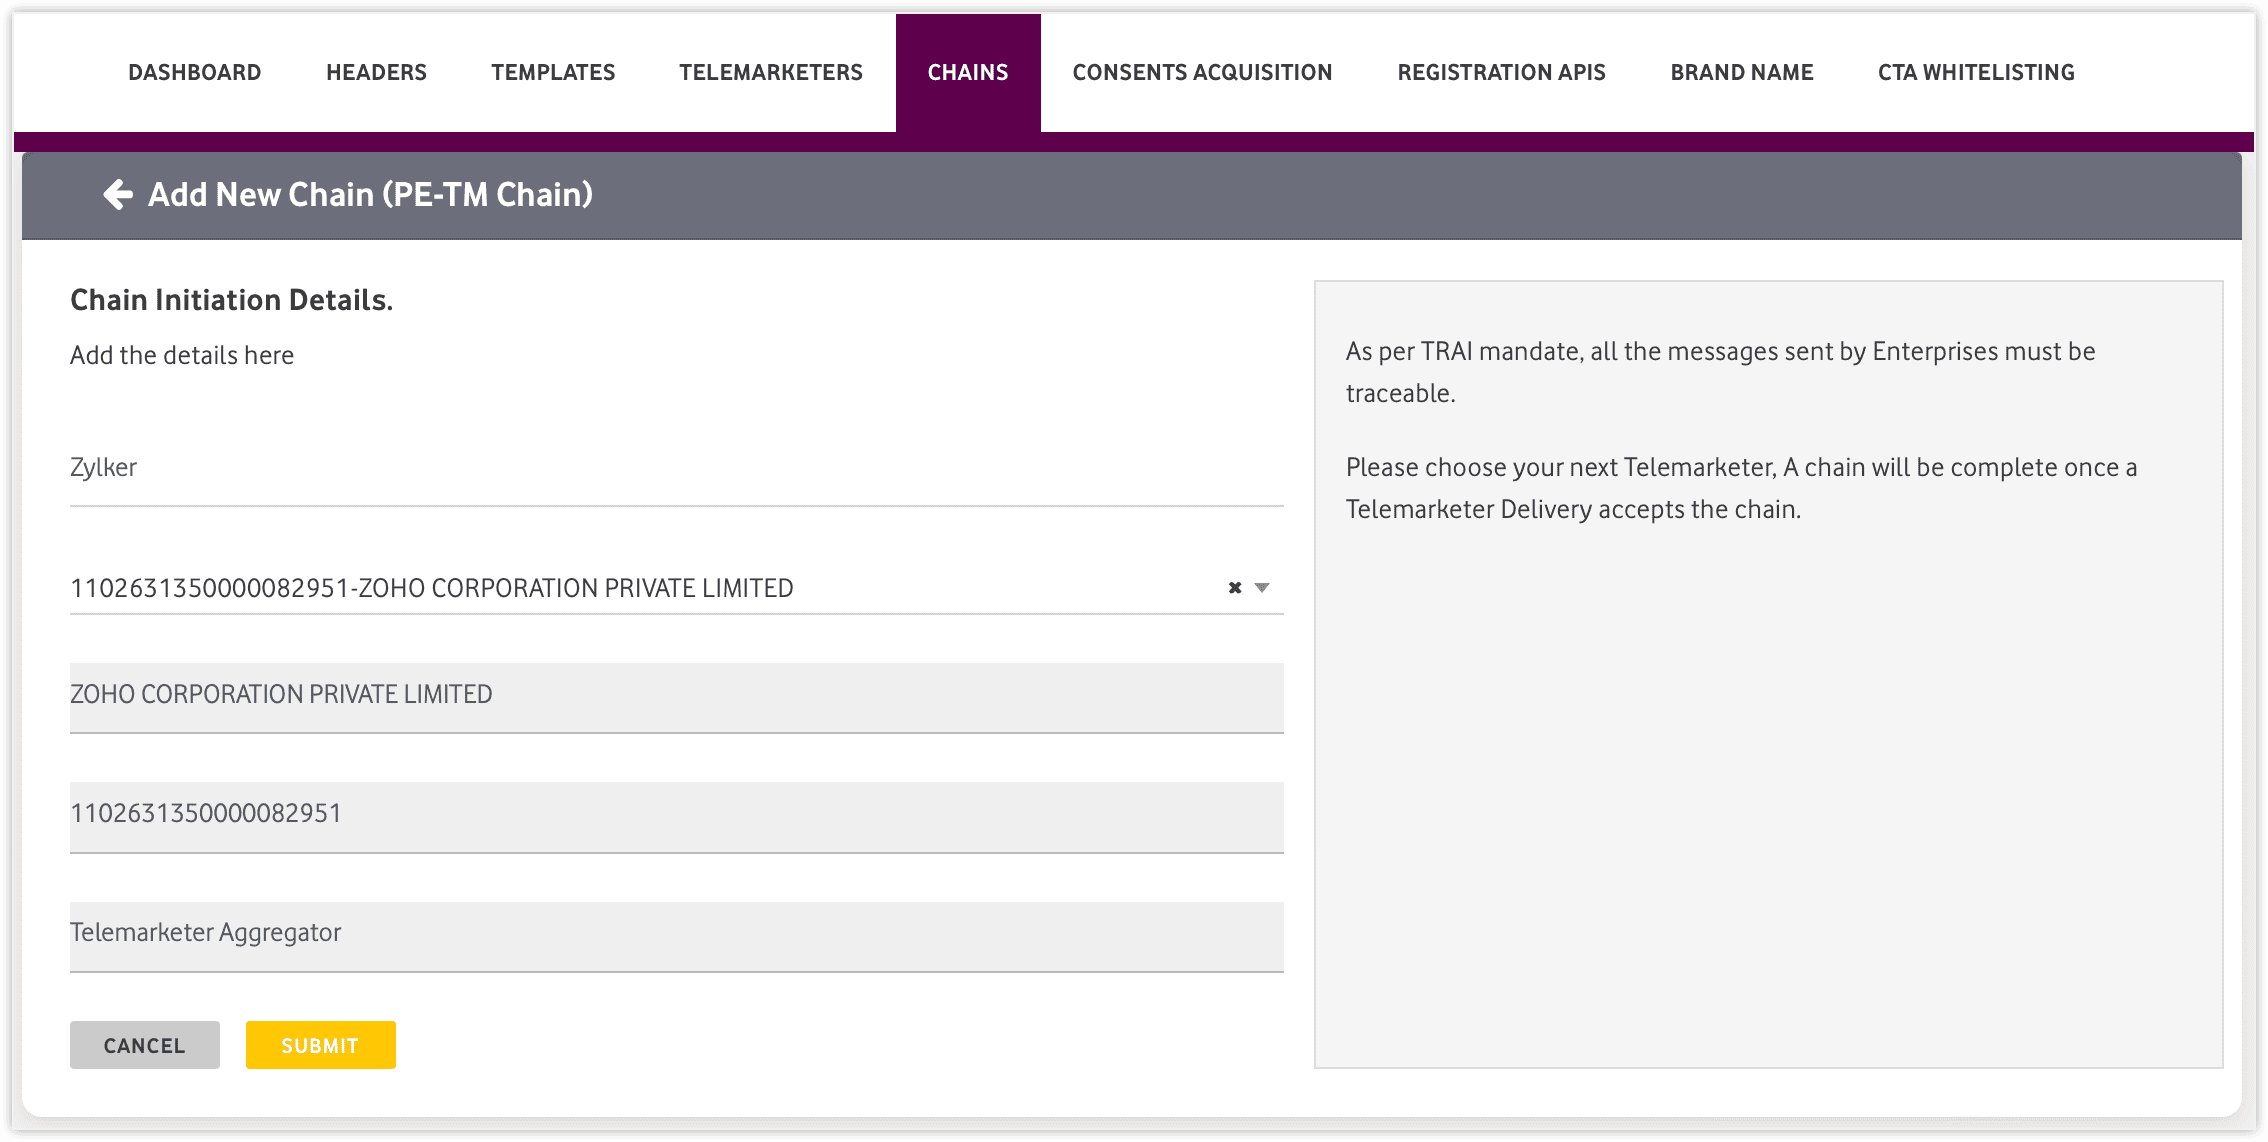The height and width of the screenshot is (1142, 2268).
Task: Open Consents Acquisition tab
Action: click(x=1202, y=72)
